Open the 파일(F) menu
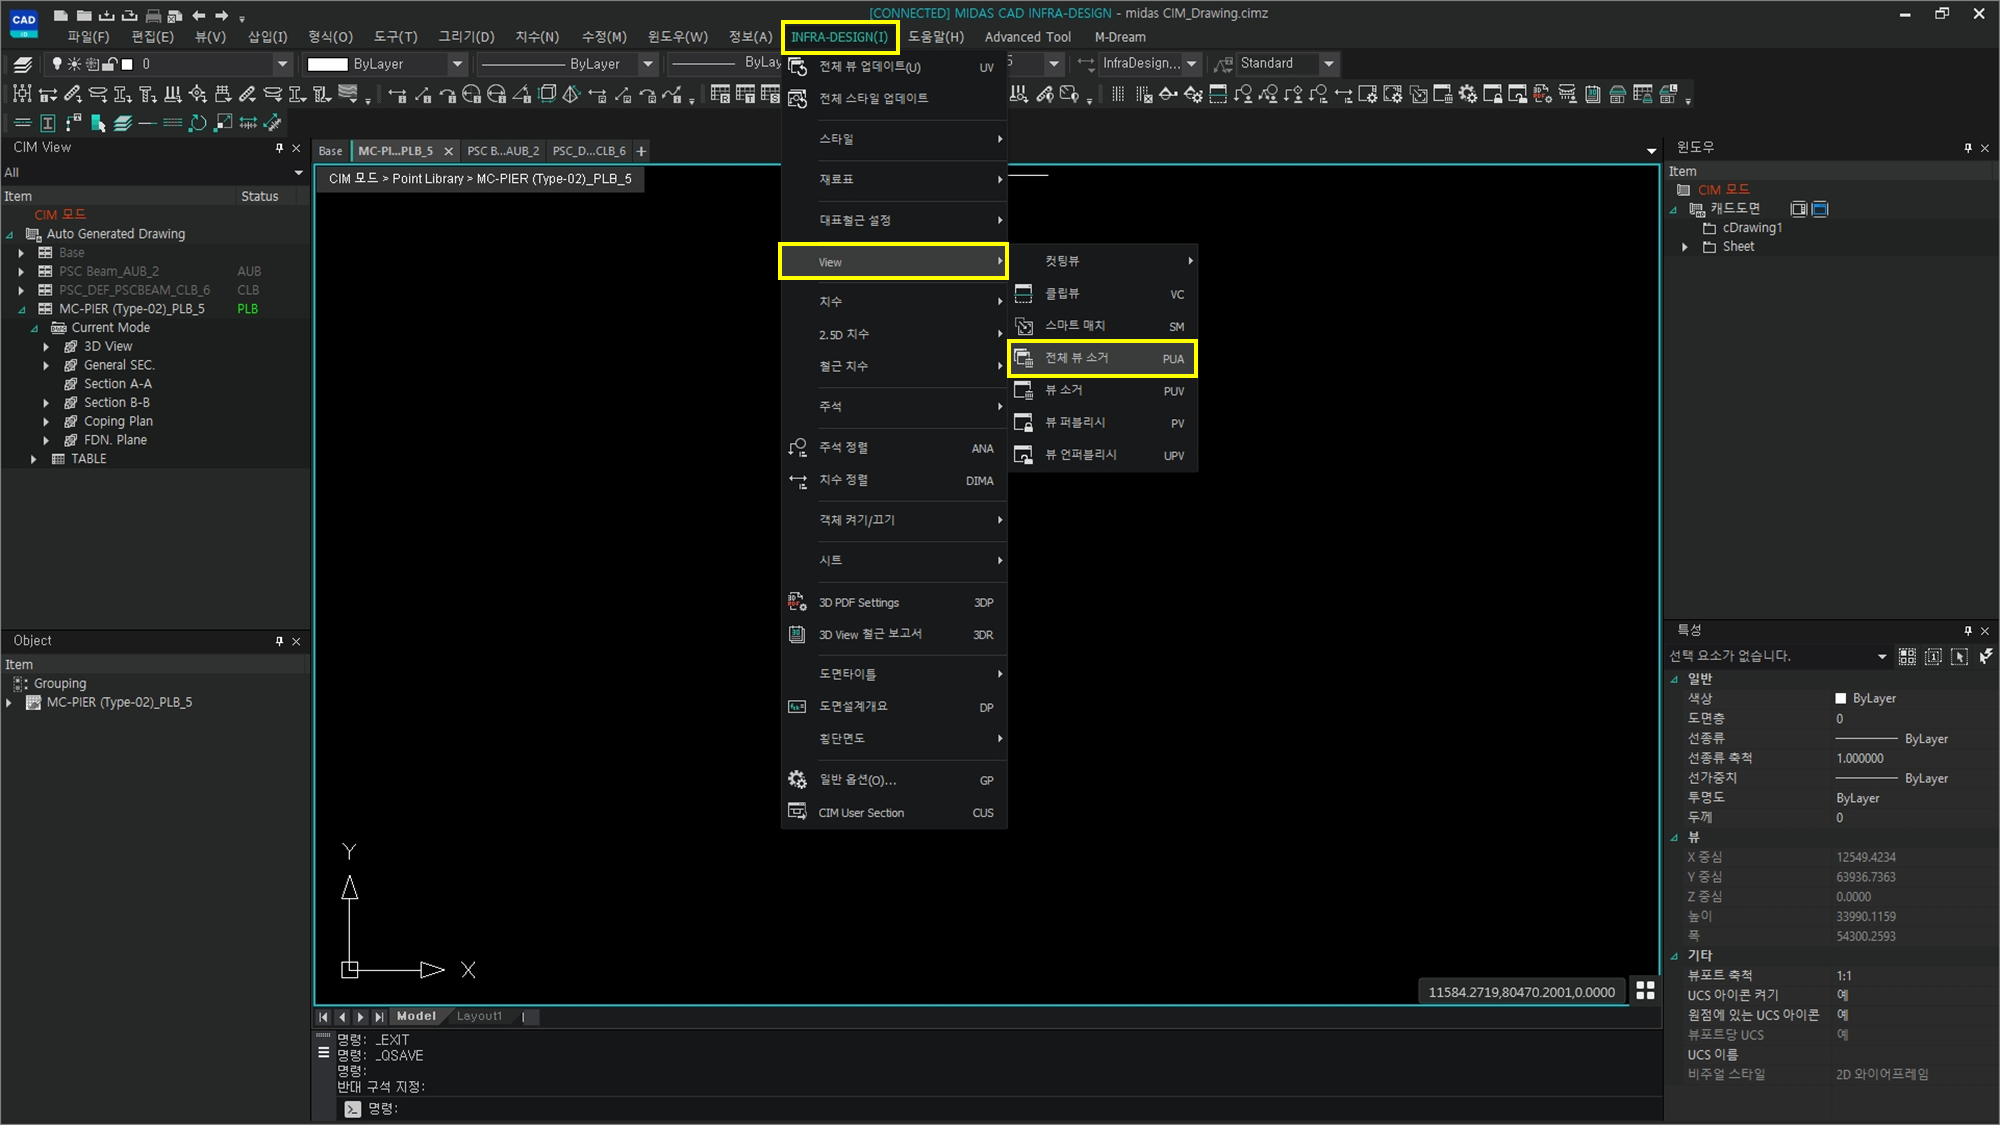2000x1125 pixels. click(x=88, y=37)
